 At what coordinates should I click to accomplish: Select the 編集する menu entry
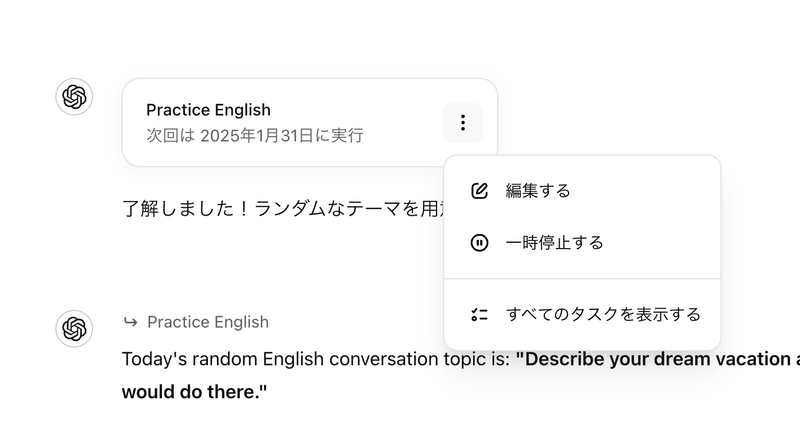(538, 190)
